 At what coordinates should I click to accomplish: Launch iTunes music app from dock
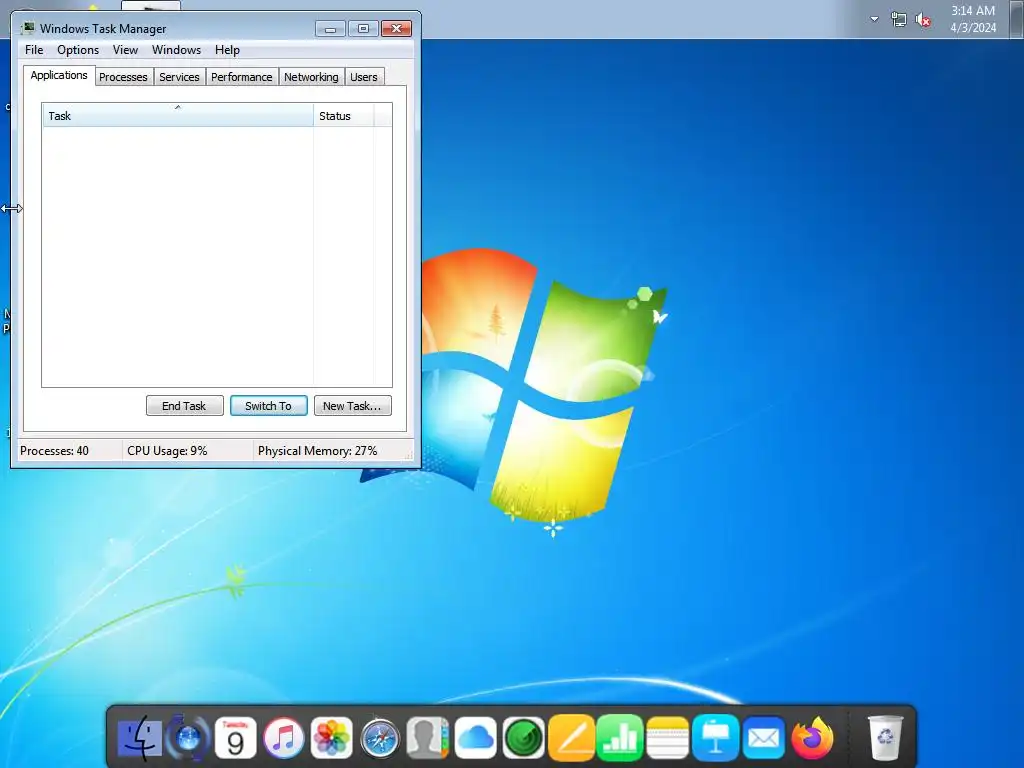[283, 739]
